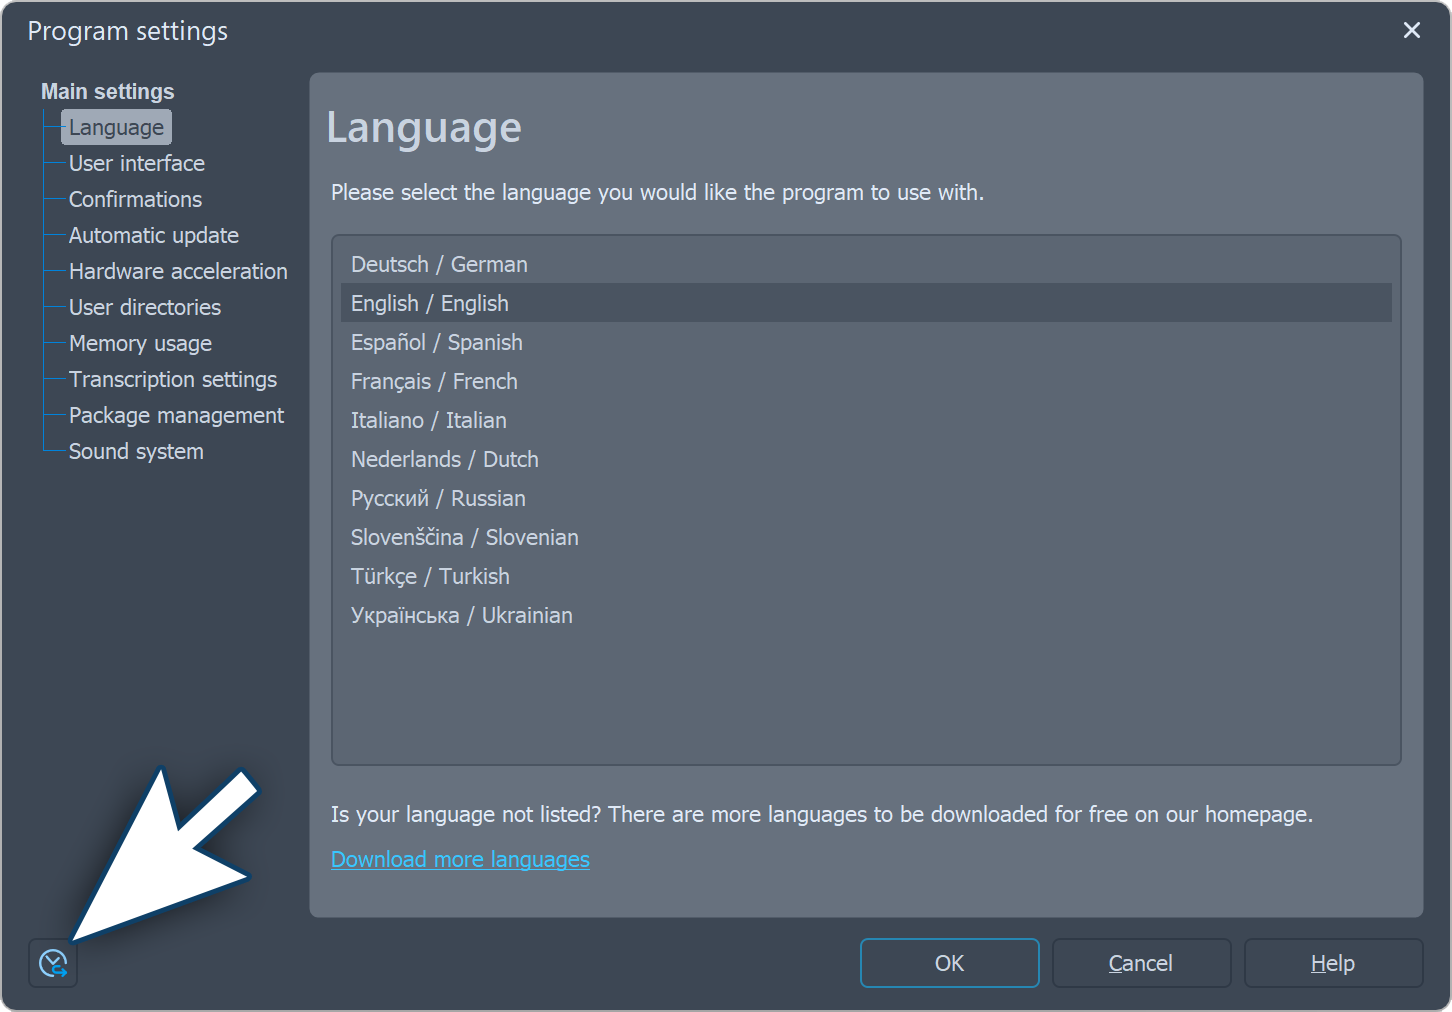1452x1012 pixels.
Task: Select Nederlands / Dutch language
Action: tap(444, 459)
